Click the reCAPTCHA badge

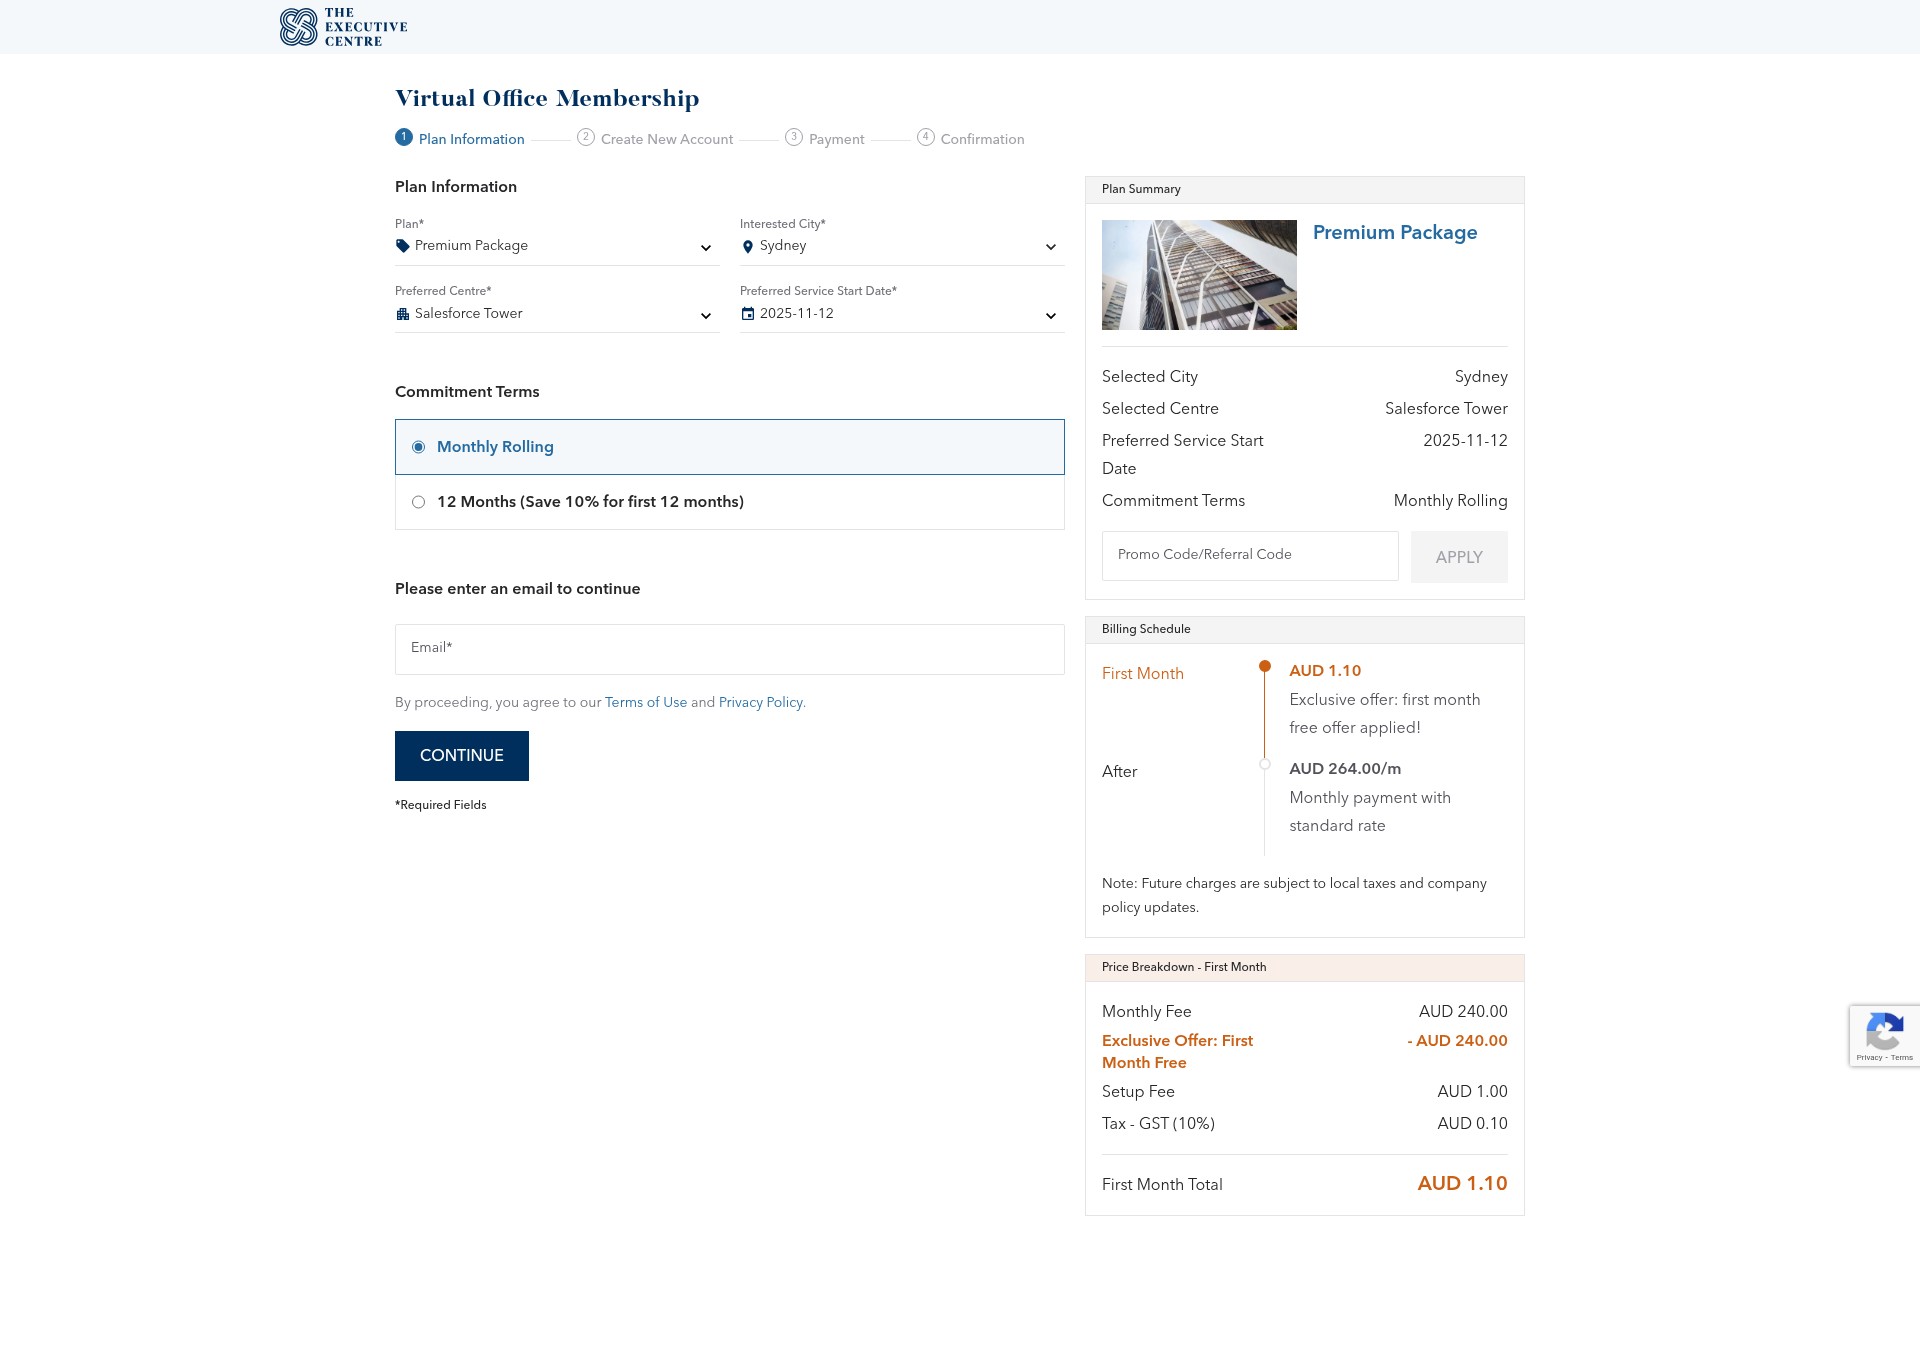1884,1035
